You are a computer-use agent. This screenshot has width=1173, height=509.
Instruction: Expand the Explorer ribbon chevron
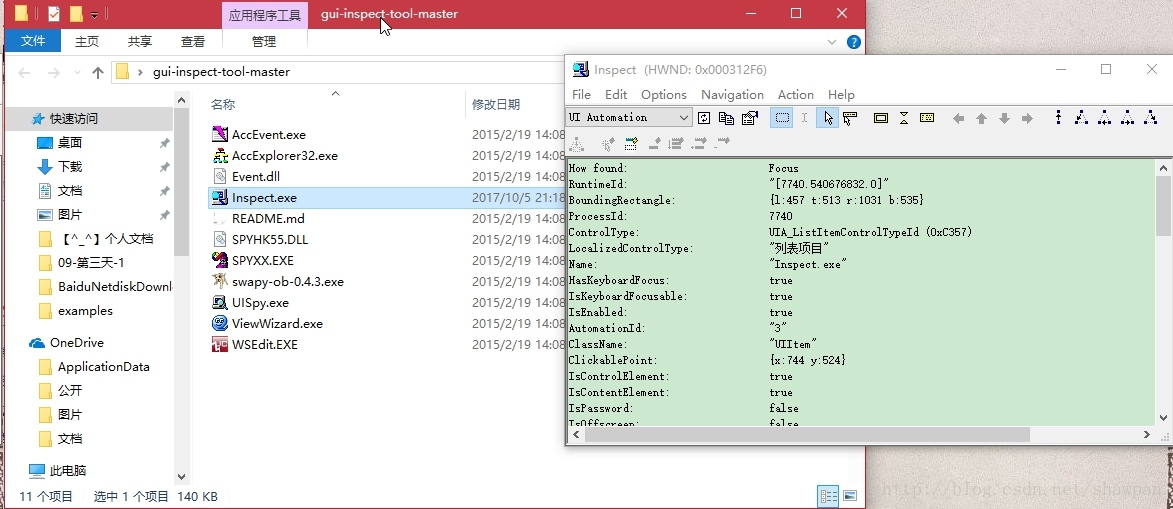point(834,43)
